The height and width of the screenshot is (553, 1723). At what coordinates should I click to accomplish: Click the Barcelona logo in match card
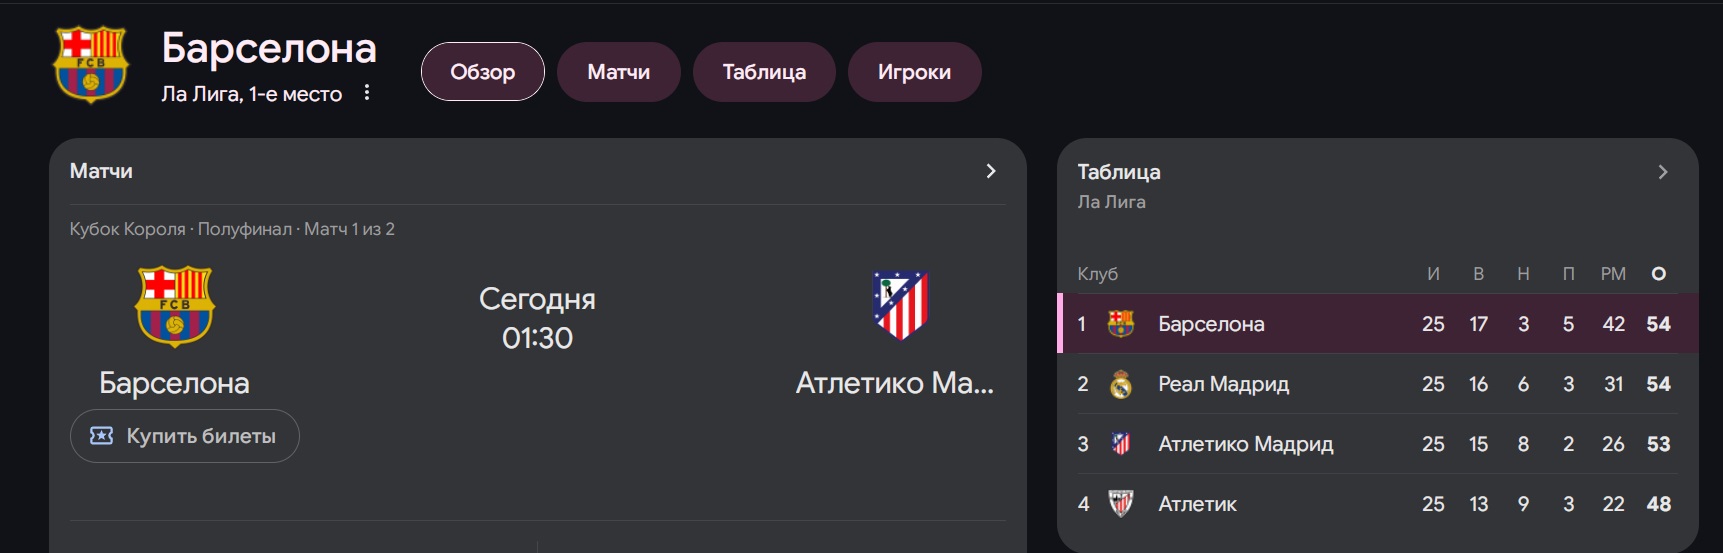click(x=175, y=306)
